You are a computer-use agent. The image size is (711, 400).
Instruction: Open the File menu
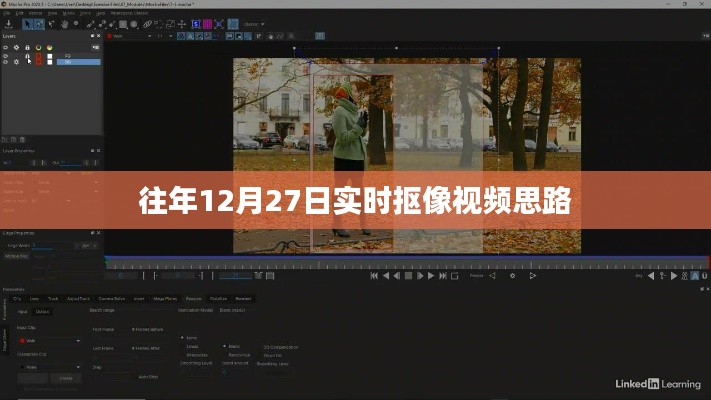[6, 13]
